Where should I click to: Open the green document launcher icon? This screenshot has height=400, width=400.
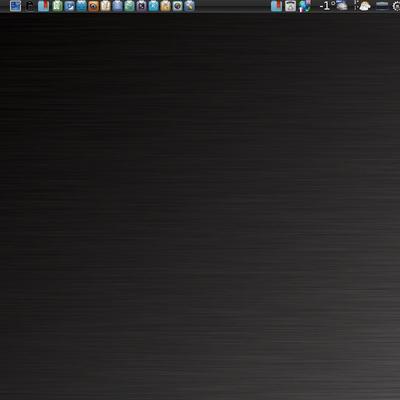point(57,6)
